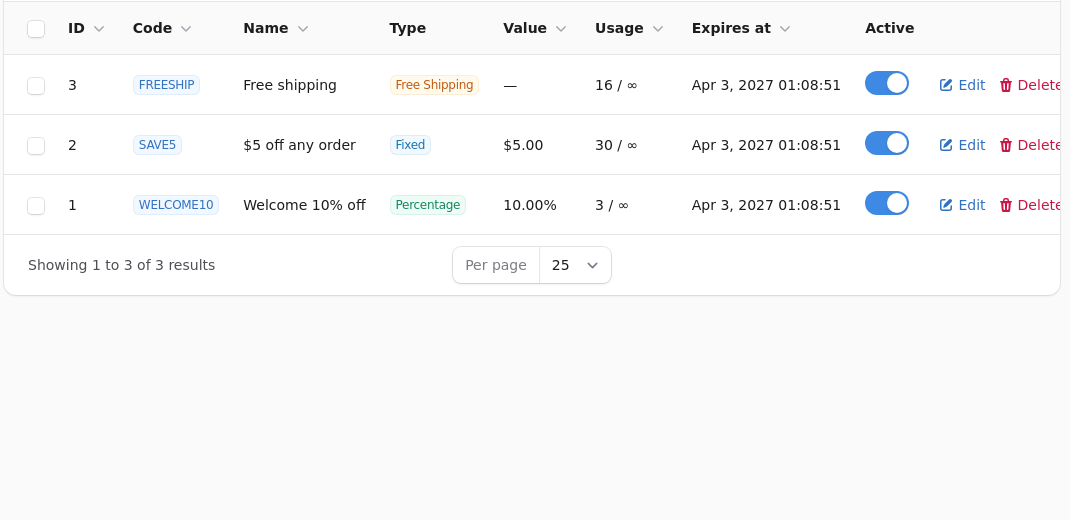Sort the table by Code column
The image size is (1070, 520).
[162, 29]
